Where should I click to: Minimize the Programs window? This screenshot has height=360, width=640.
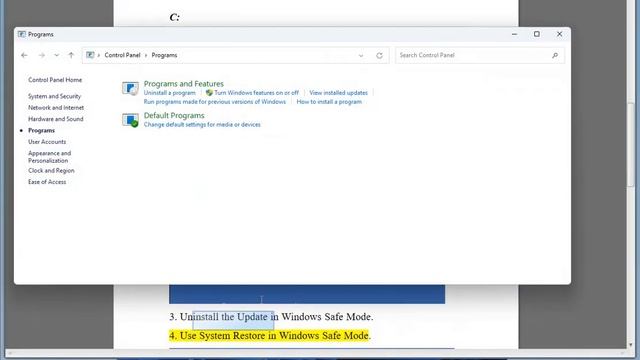514,34
